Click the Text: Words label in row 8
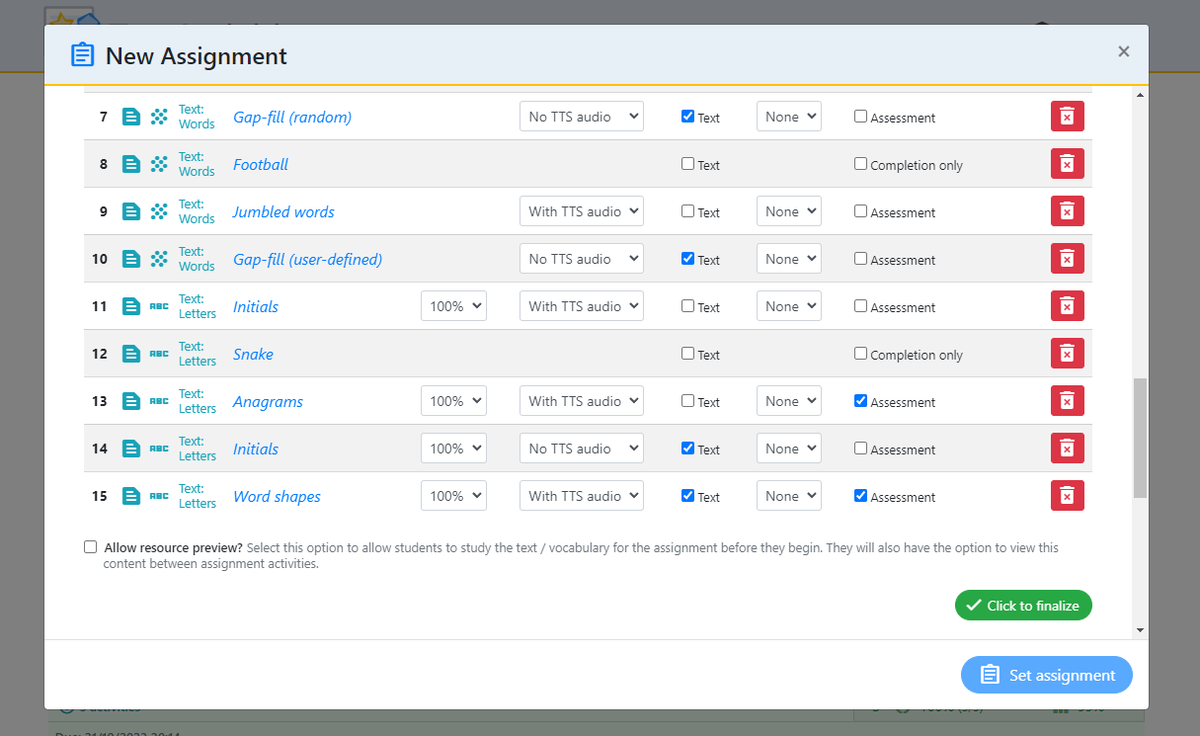This screenshot has width=1200, height=736. [x=197, y=164]
